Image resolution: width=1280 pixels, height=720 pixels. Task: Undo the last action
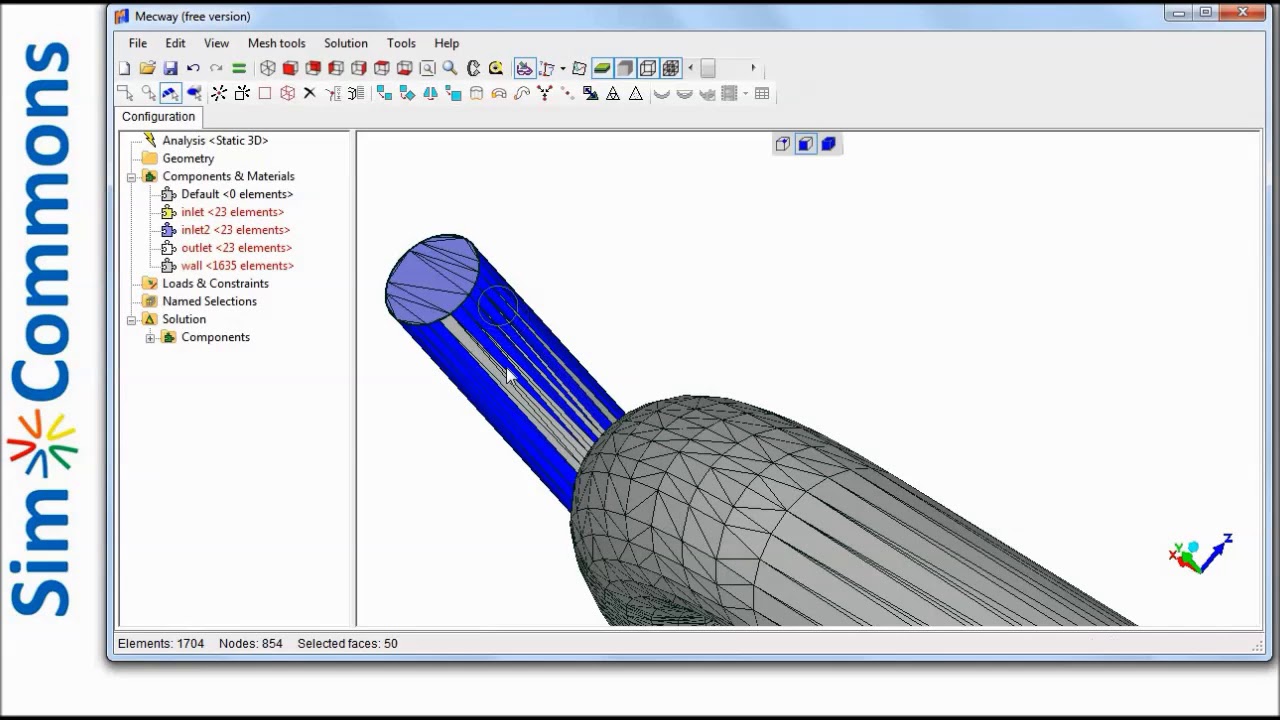click(193, 68)
